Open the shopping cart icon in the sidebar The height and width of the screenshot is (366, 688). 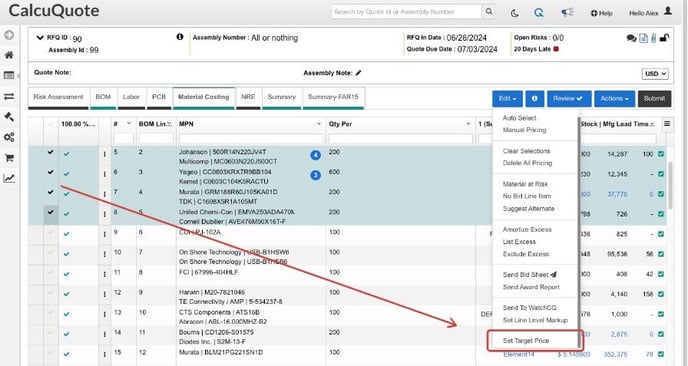(x=9, y=158)
